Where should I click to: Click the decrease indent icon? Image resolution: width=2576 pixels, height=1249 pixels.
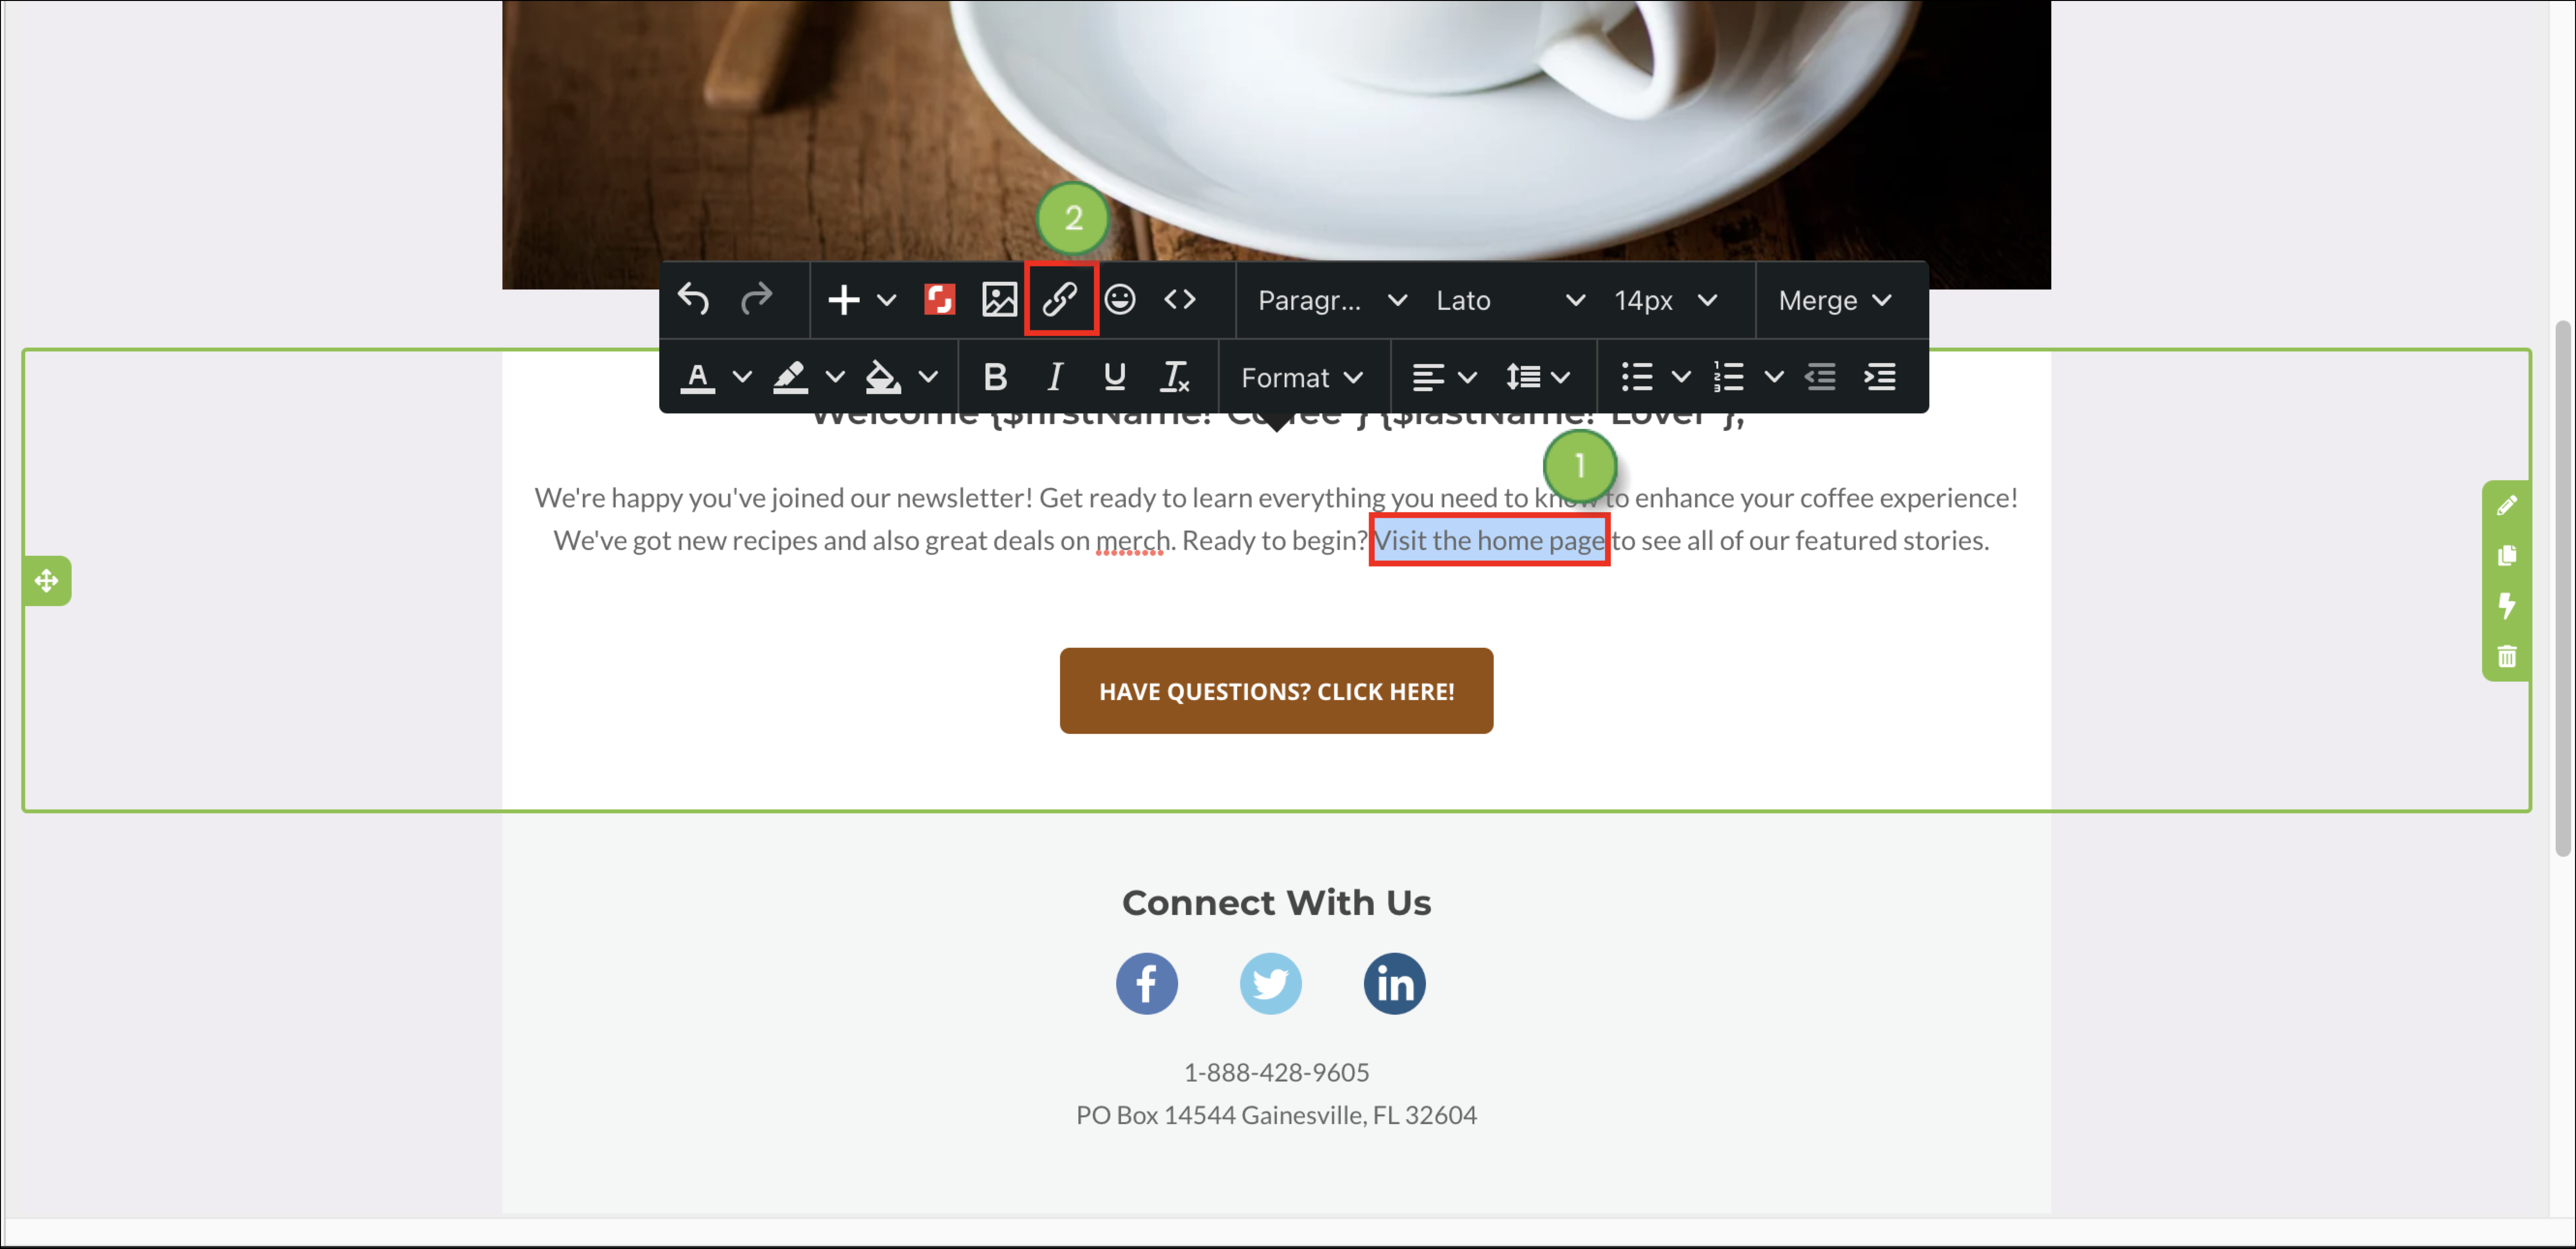tap(1820, 377)
